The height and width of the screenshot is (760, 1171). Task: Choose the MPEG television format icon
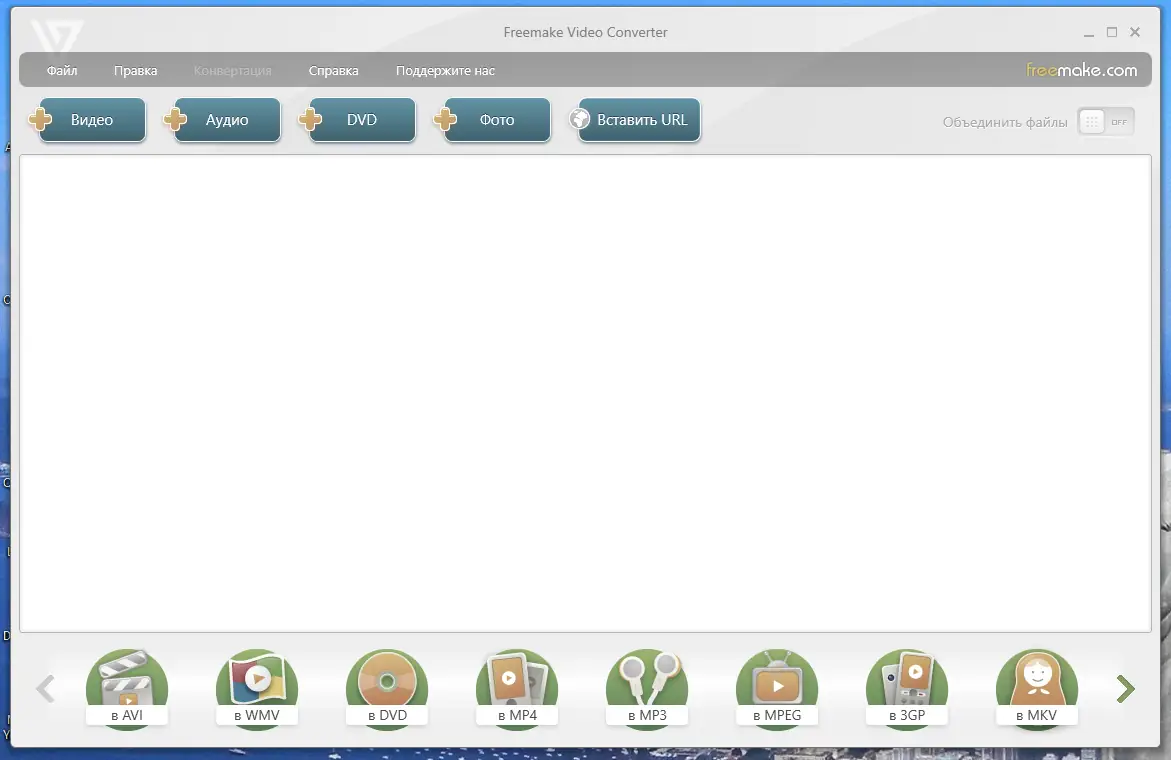click(777, 688)
